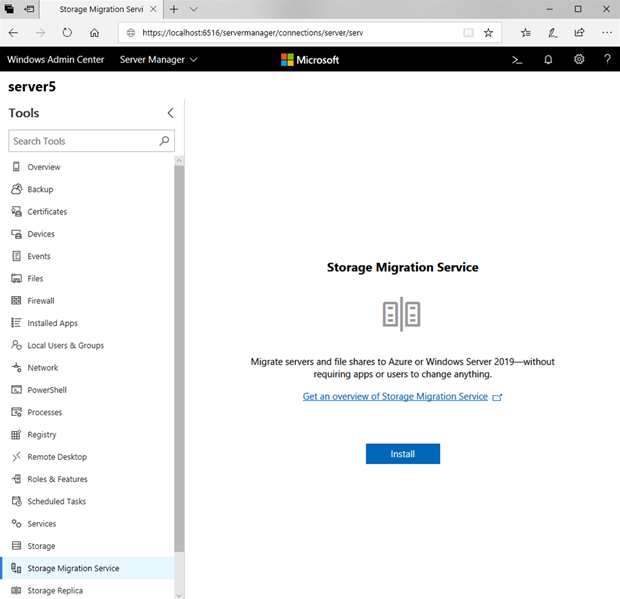The image size is (620, 599).
Task: Open the Storage tool
Action: pyautogui.click(x=87, y=546)
